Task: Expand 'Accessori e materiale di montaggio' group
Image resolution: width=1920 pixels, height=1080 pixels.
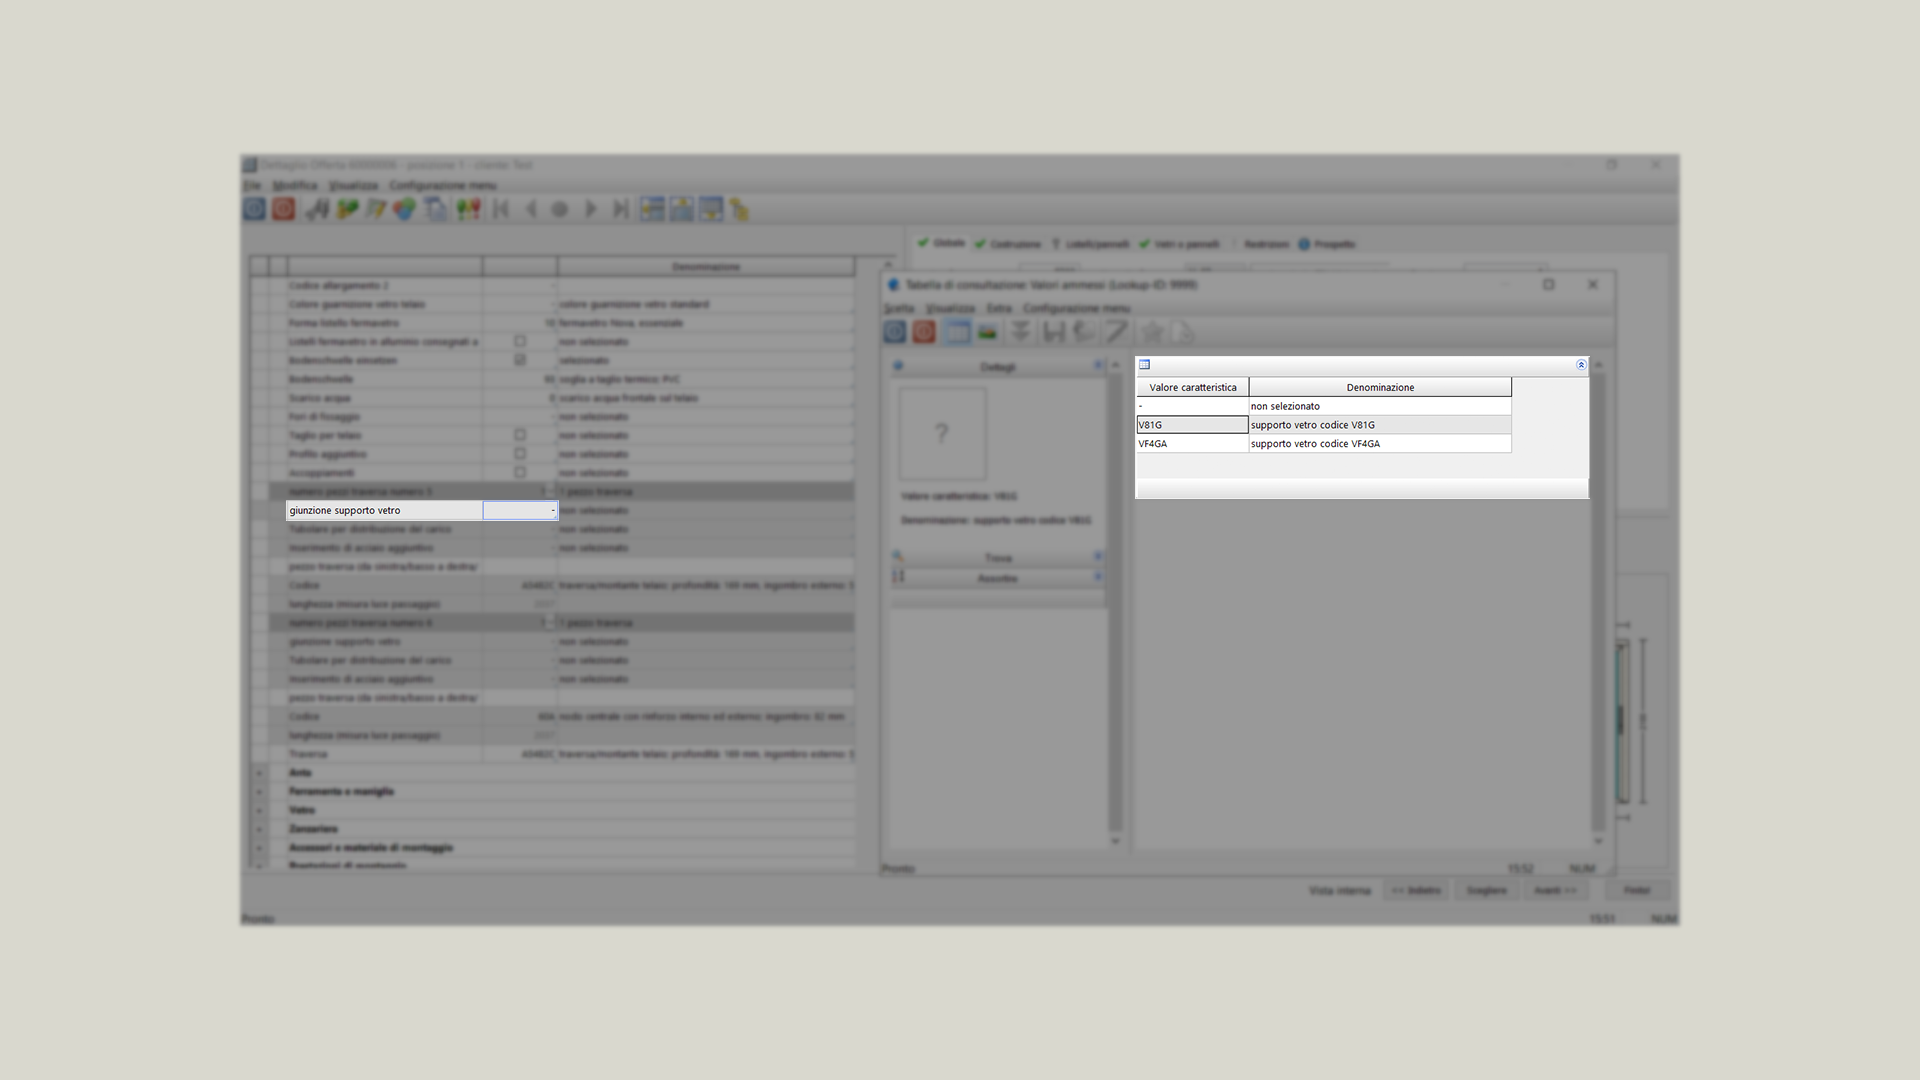Action: pyautogui.click(x=260, y=848)
